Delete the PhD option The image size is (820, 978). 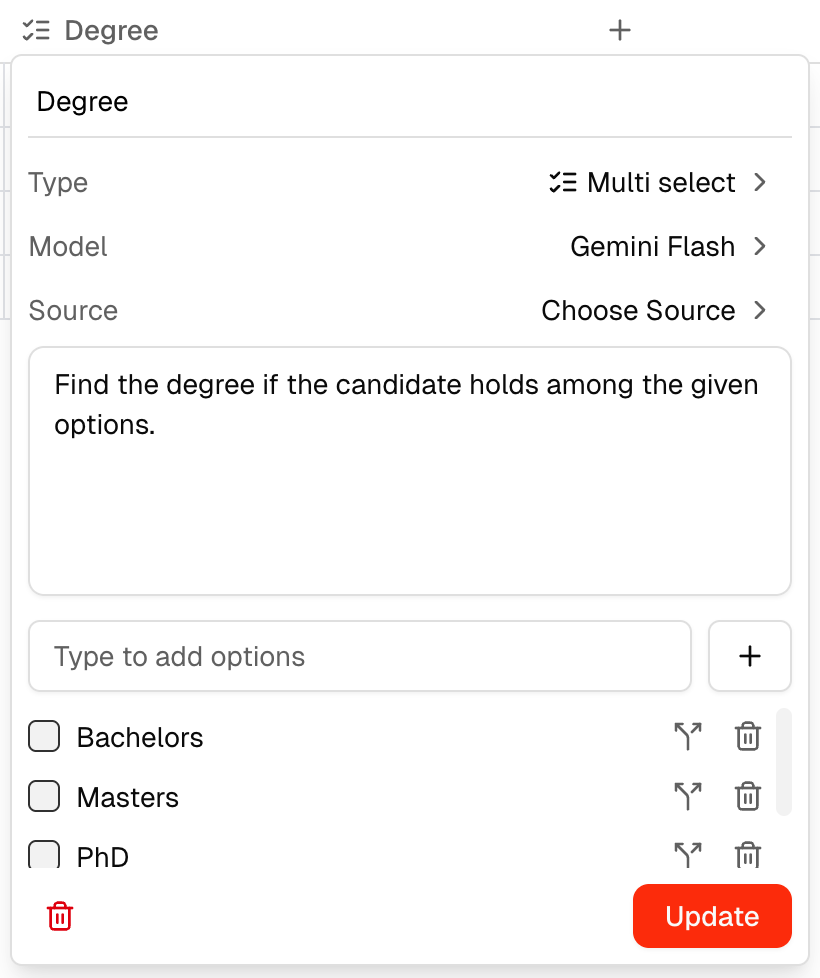pyautogui.click(x=747, y=855)
